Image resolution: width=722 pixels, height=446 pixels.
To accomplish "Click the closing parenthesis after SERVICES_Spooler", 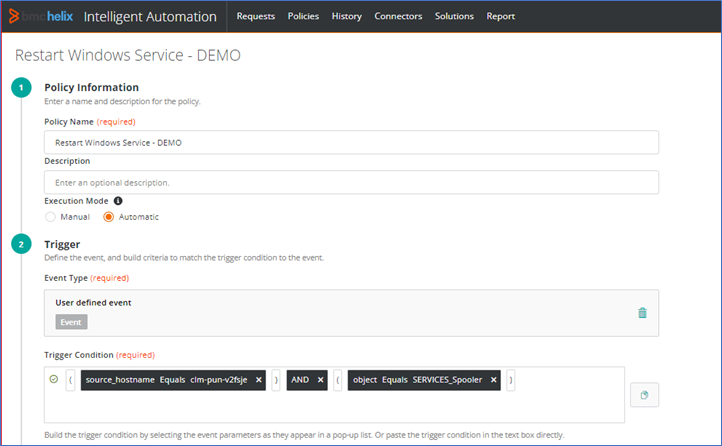I will [x=511, y=380].
